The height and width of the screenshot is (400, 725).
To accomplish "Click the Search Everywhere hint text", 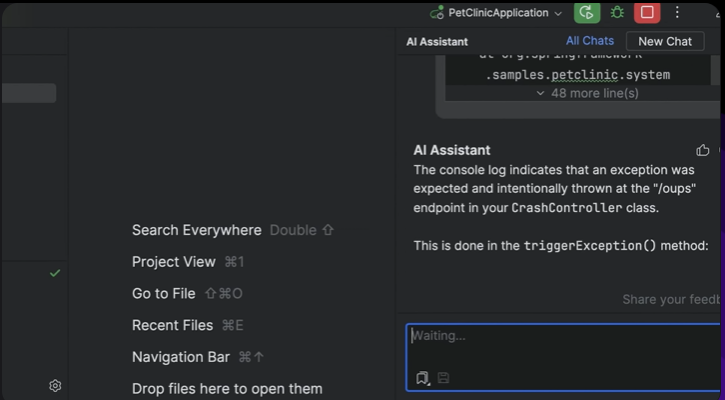I will pyautogui.click(x=197, y=230).
